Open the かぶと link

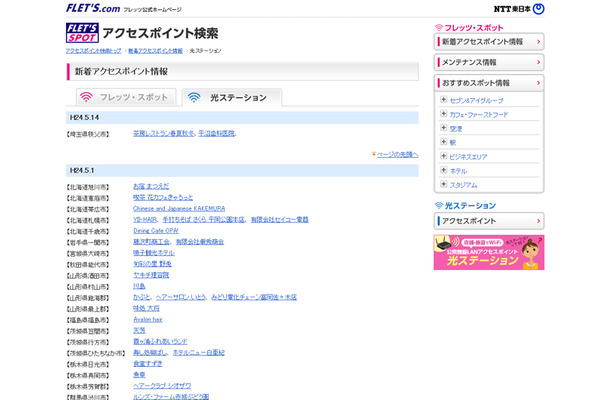coord(142,297)
